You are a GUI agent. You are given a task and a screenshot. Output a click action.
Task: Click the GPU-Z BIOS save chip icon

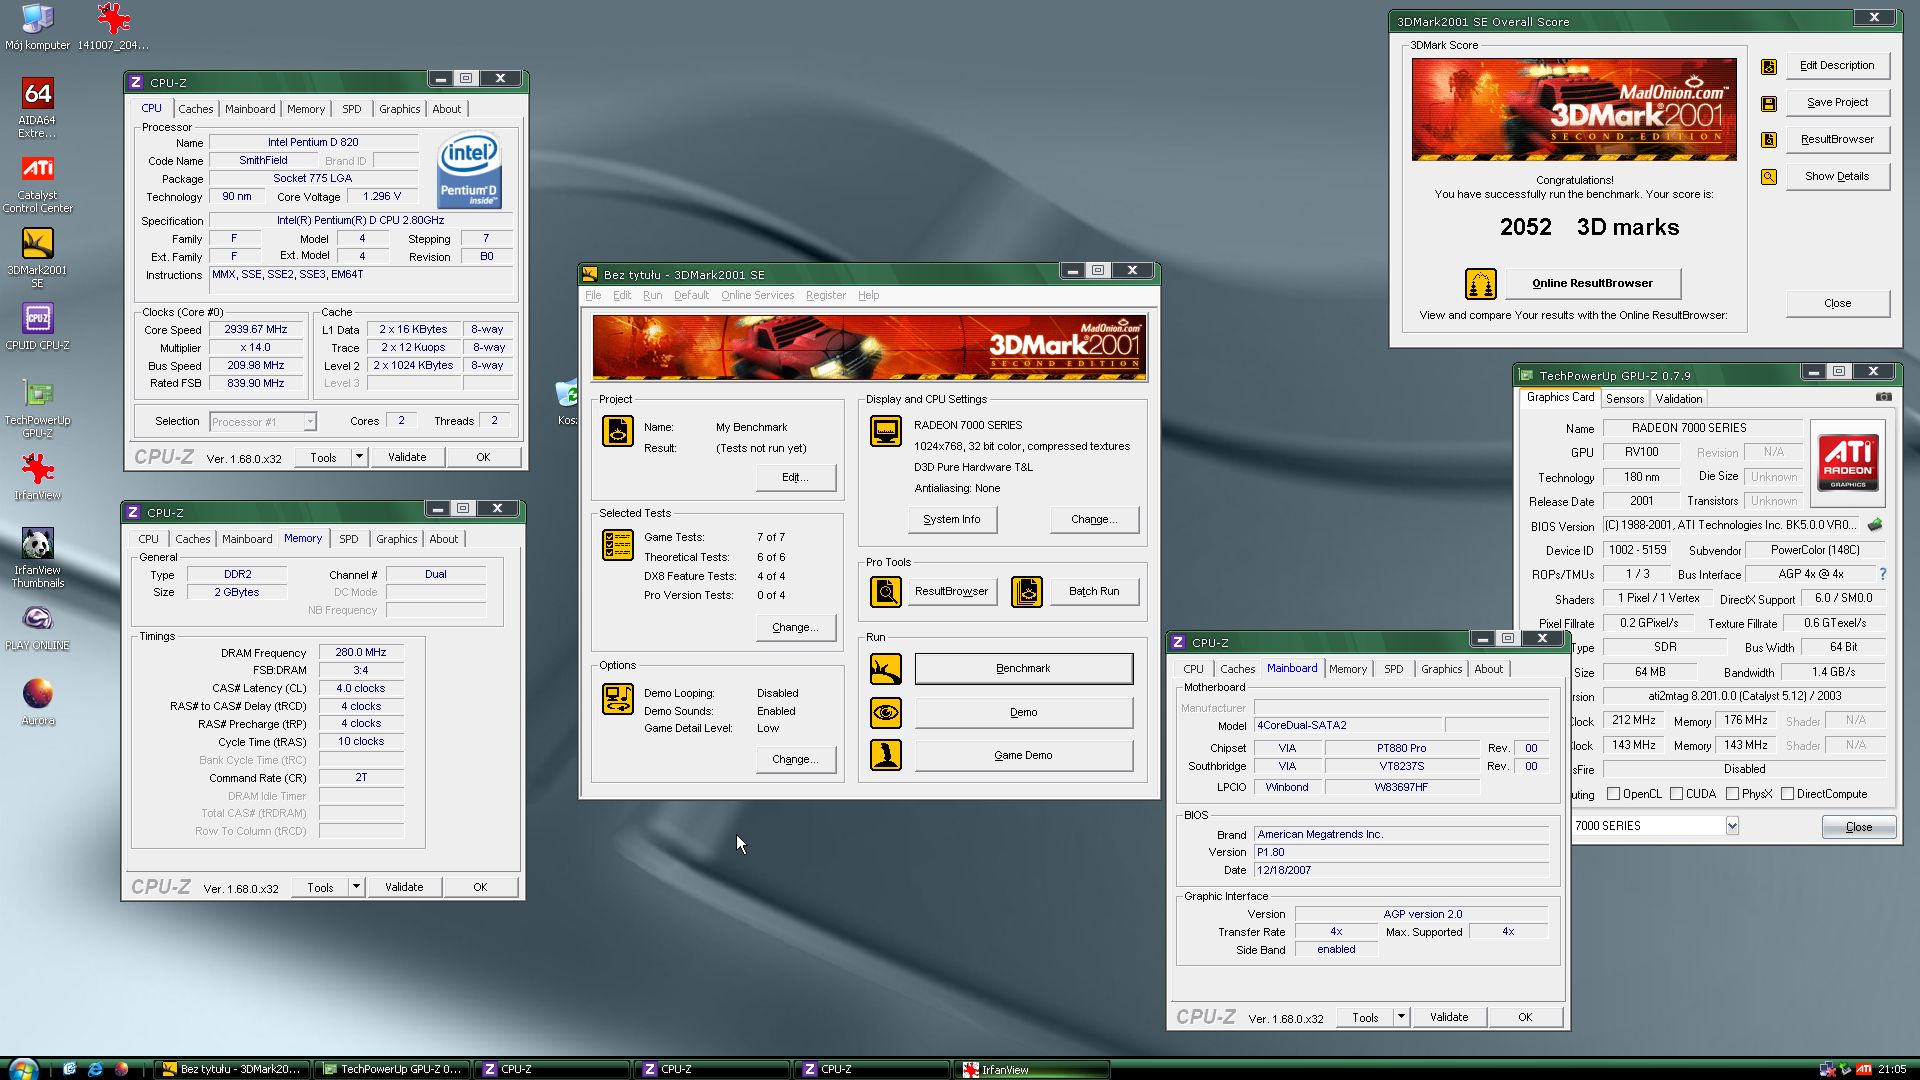pos(1874,525)
